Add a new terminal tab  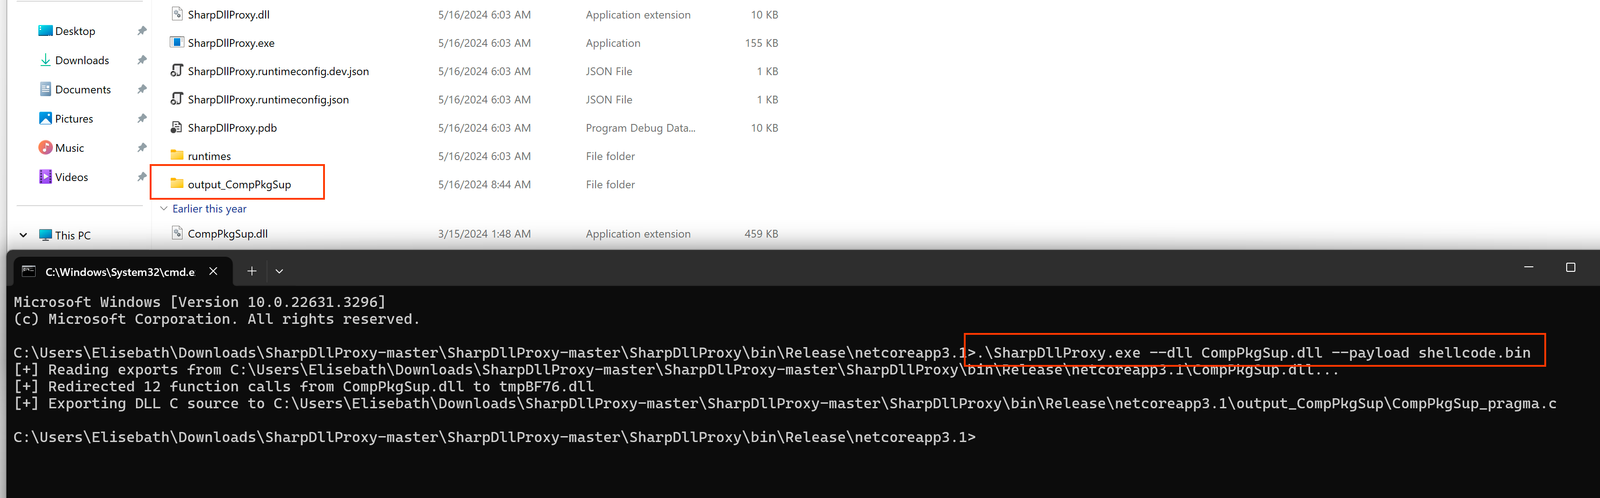click(x=252, y=271)
